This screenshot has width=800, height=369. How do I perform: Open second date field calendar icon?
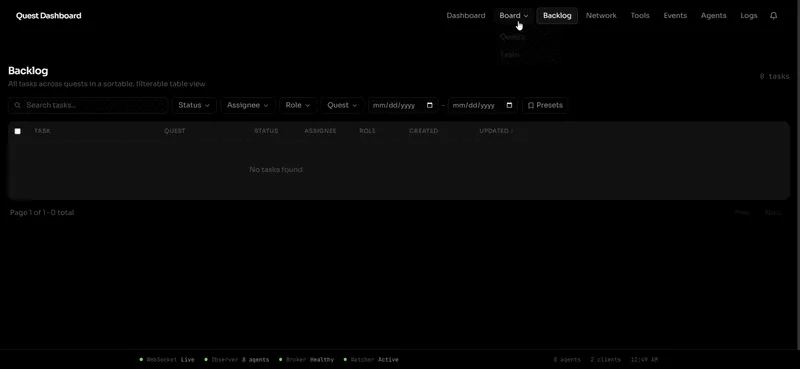[x=509, y=105]
